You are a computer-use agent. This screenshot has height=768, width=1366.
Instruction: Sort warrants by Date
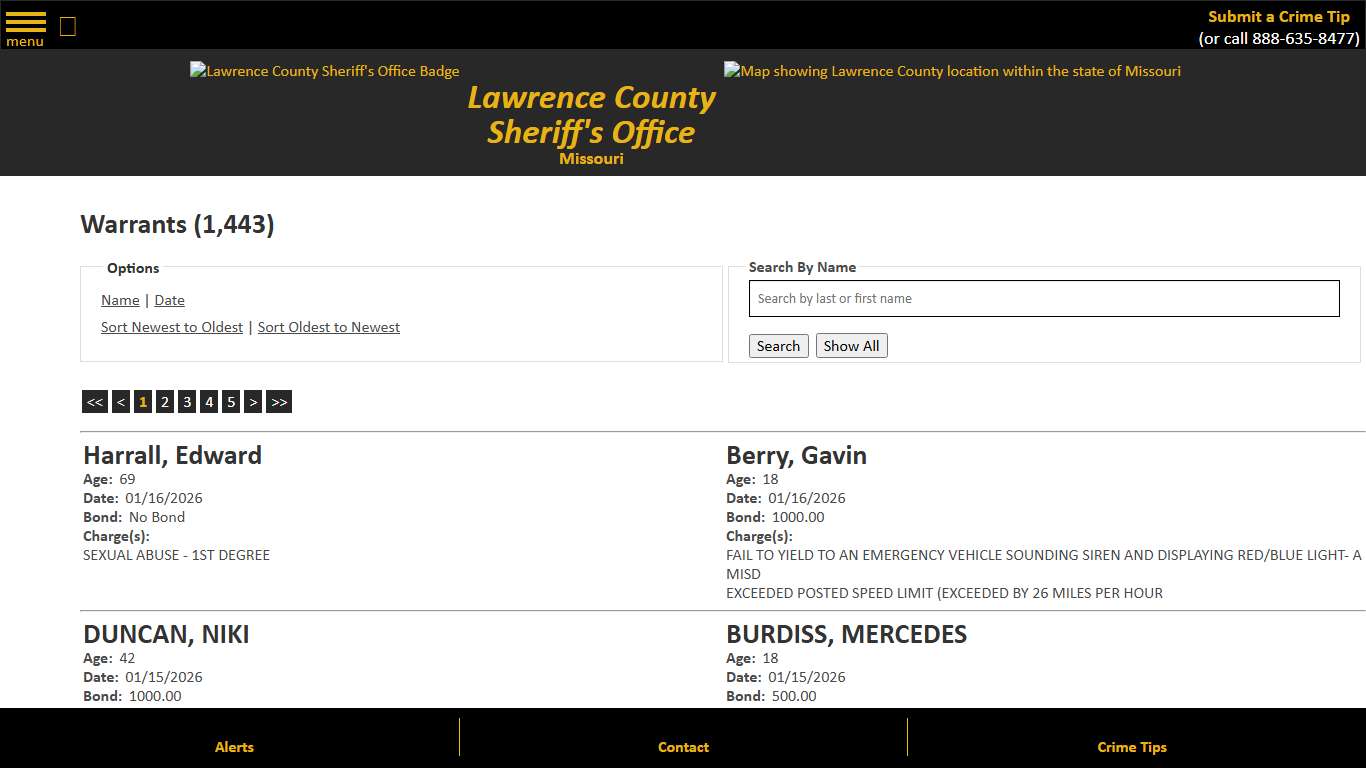(x=169, y=300)
